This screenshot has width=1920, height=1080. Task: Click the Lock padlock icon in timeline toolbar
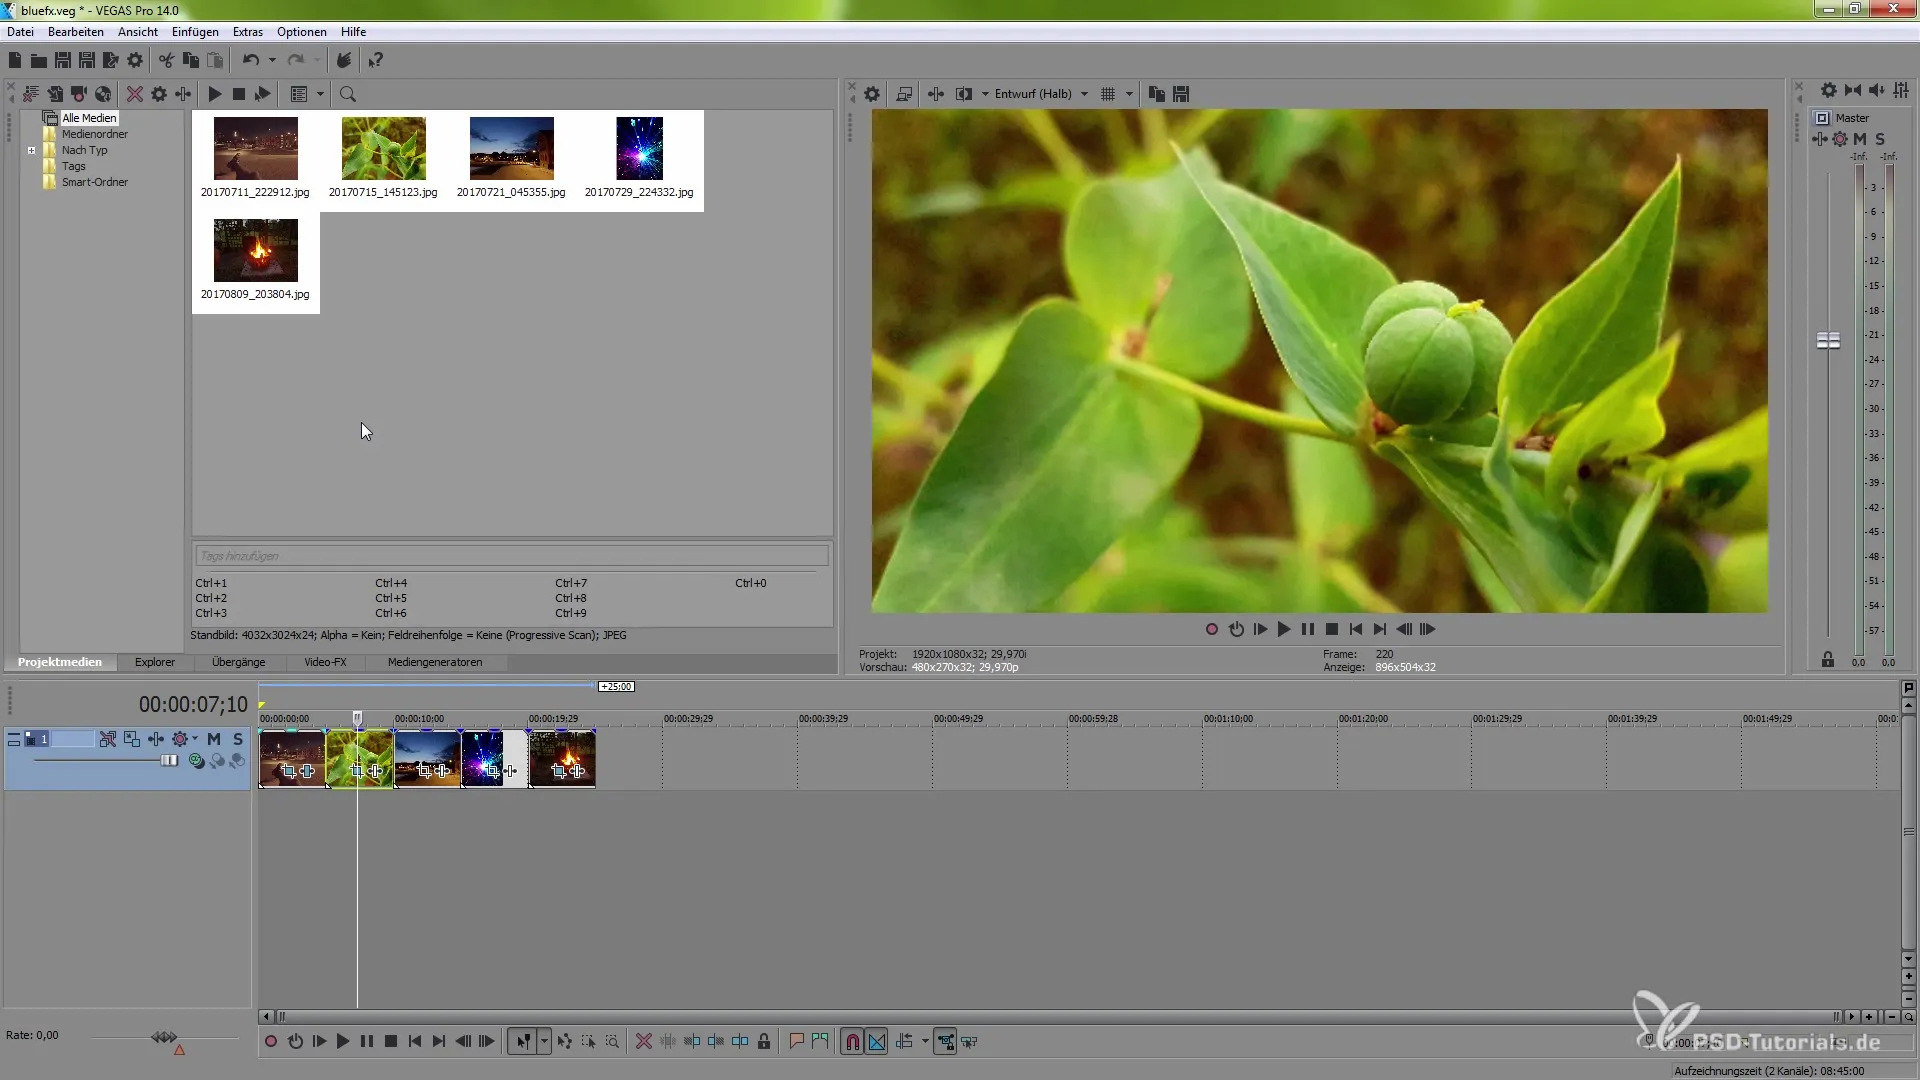764,1042
